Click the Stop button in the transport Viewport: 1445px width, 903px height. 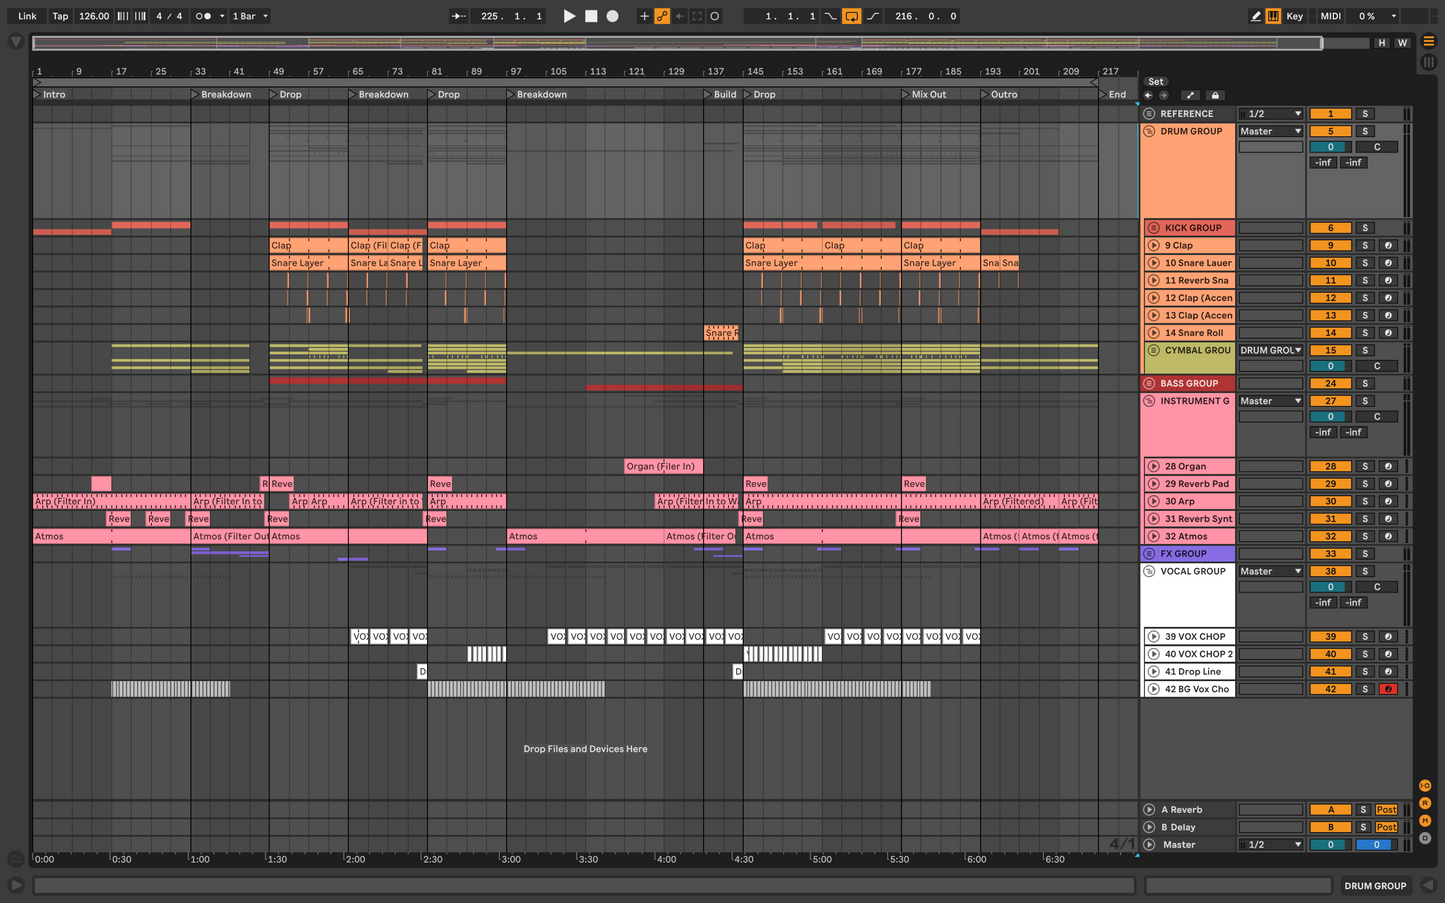(591, 16)
